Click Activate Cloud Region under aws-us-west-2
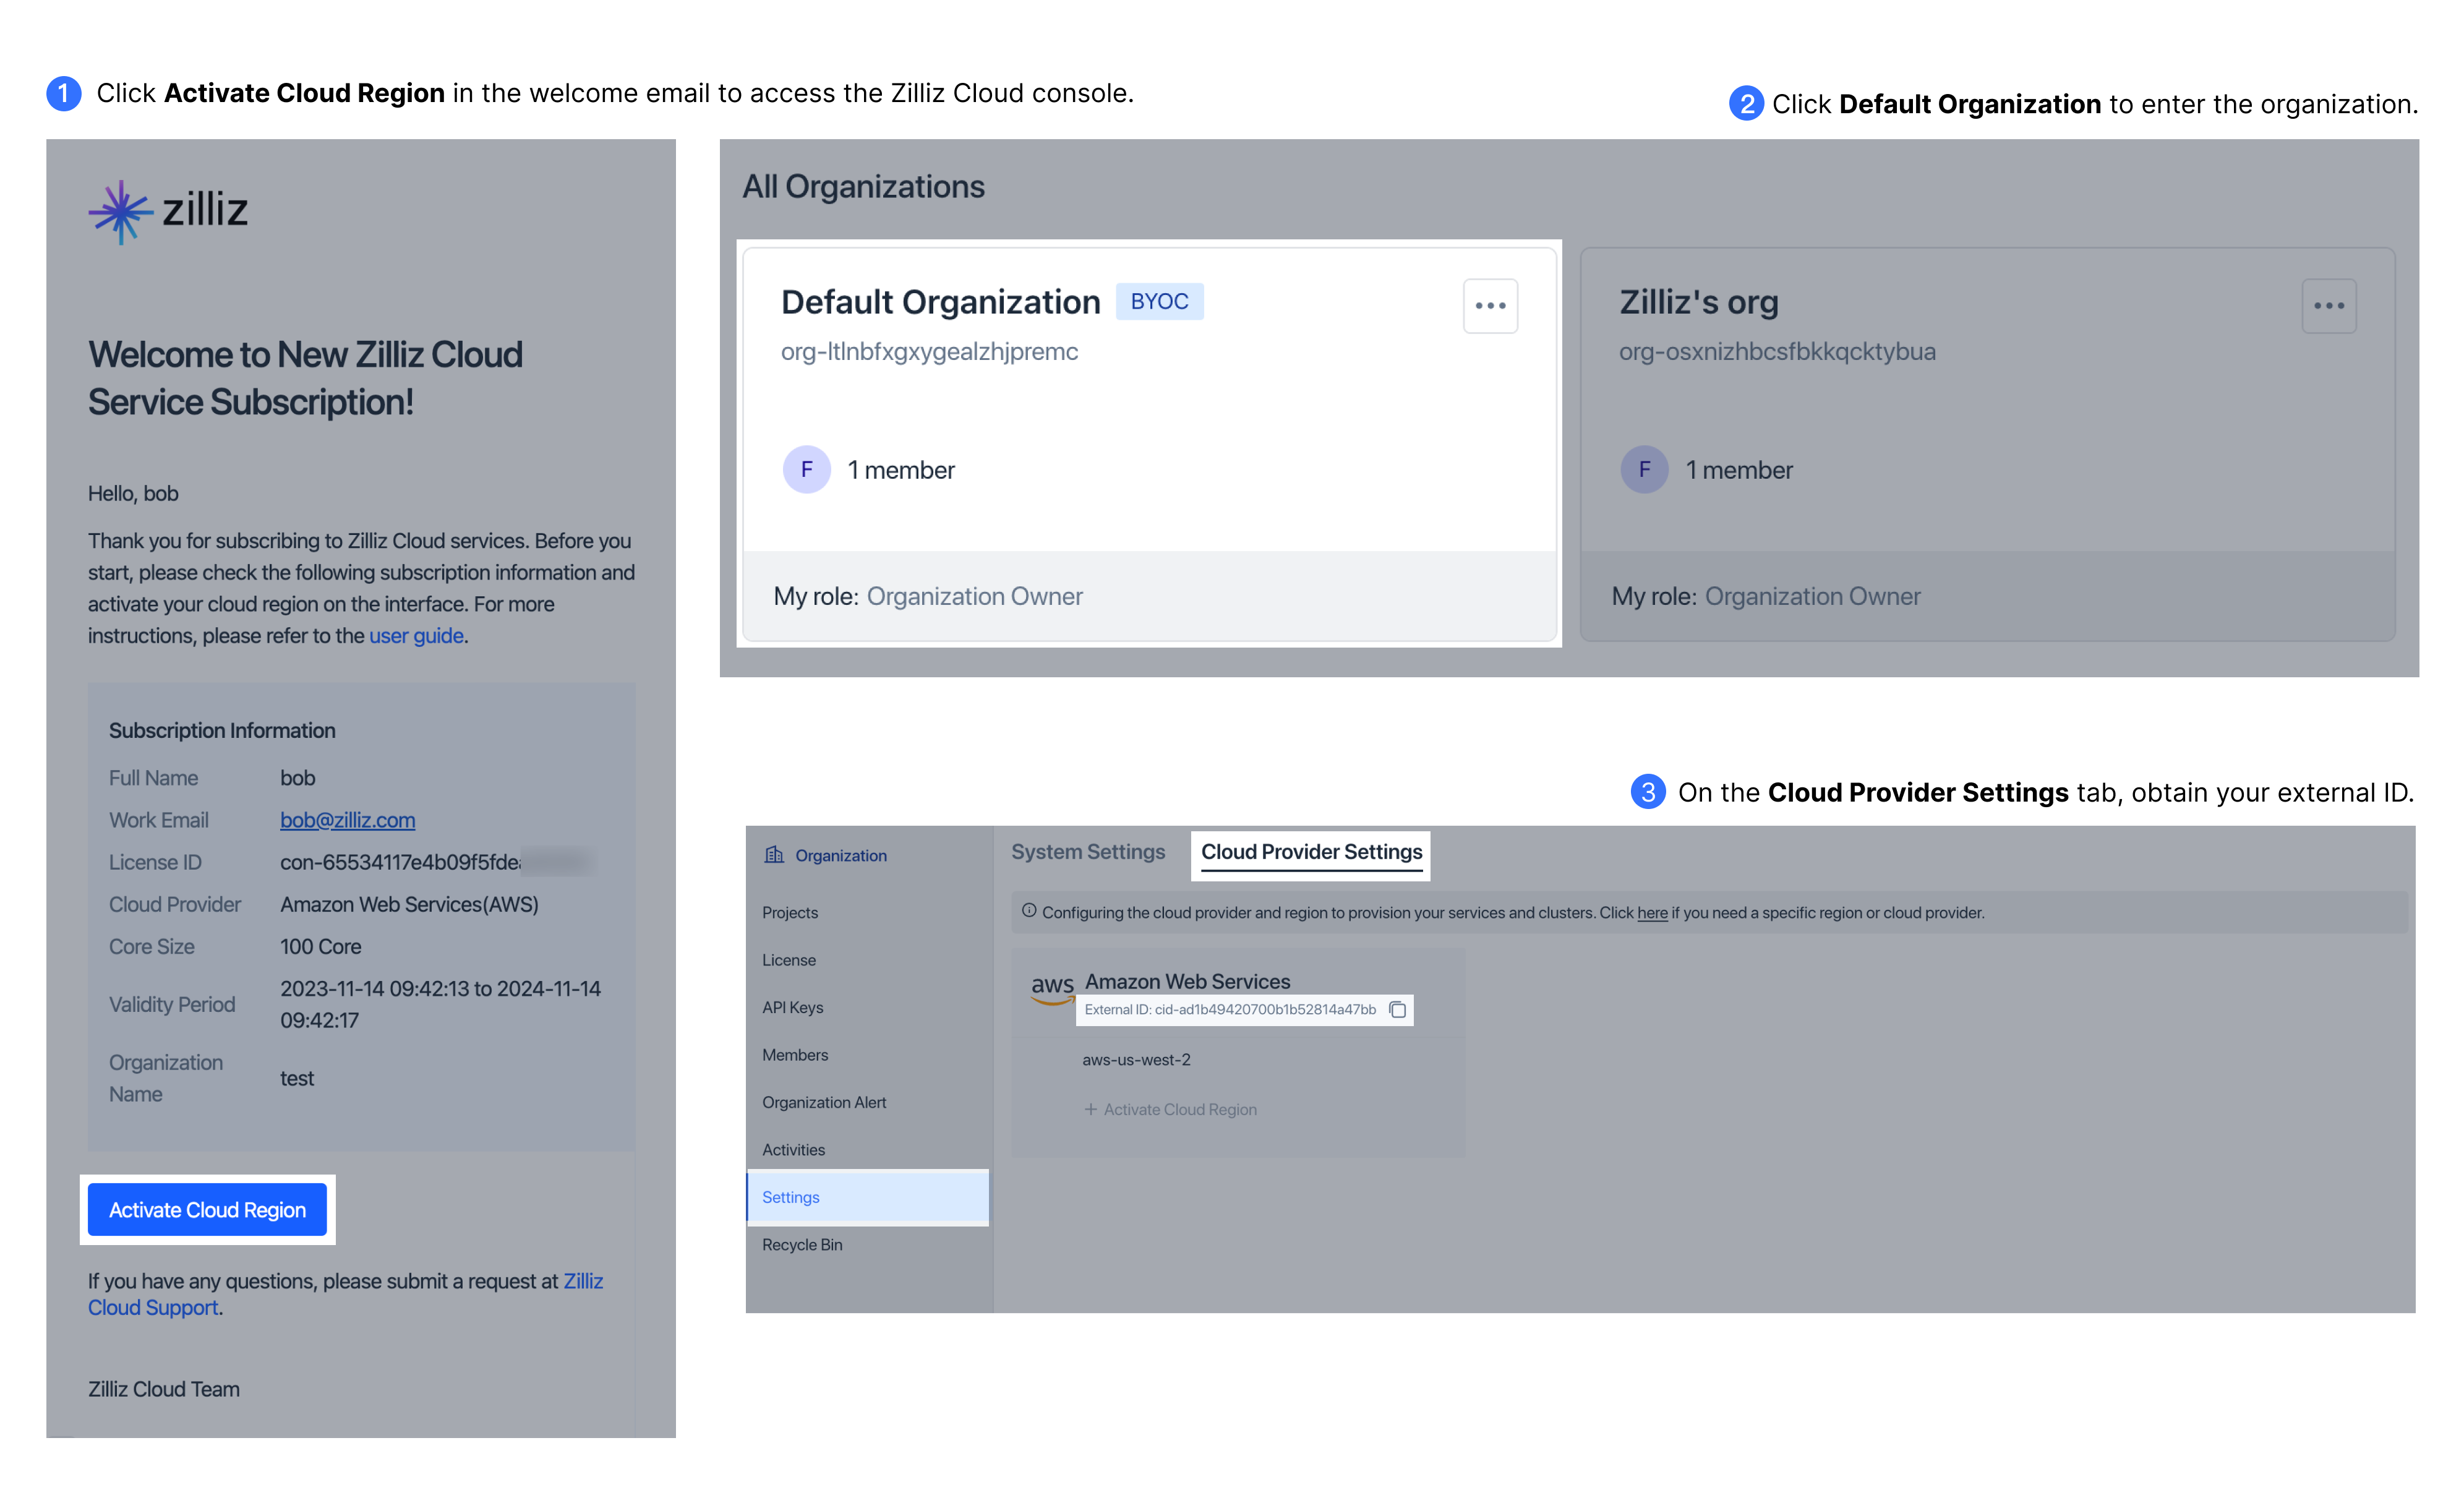 pyautogui.click(x=1180, y=1109)
